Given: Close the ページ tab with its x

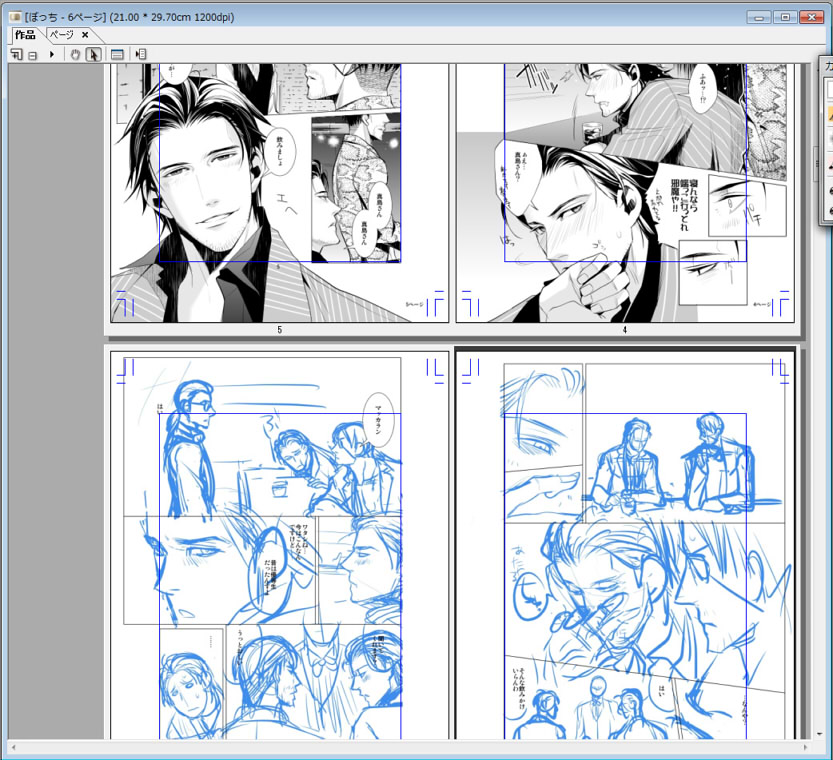Looking at the screenshot, I should [x=85, y=35].
